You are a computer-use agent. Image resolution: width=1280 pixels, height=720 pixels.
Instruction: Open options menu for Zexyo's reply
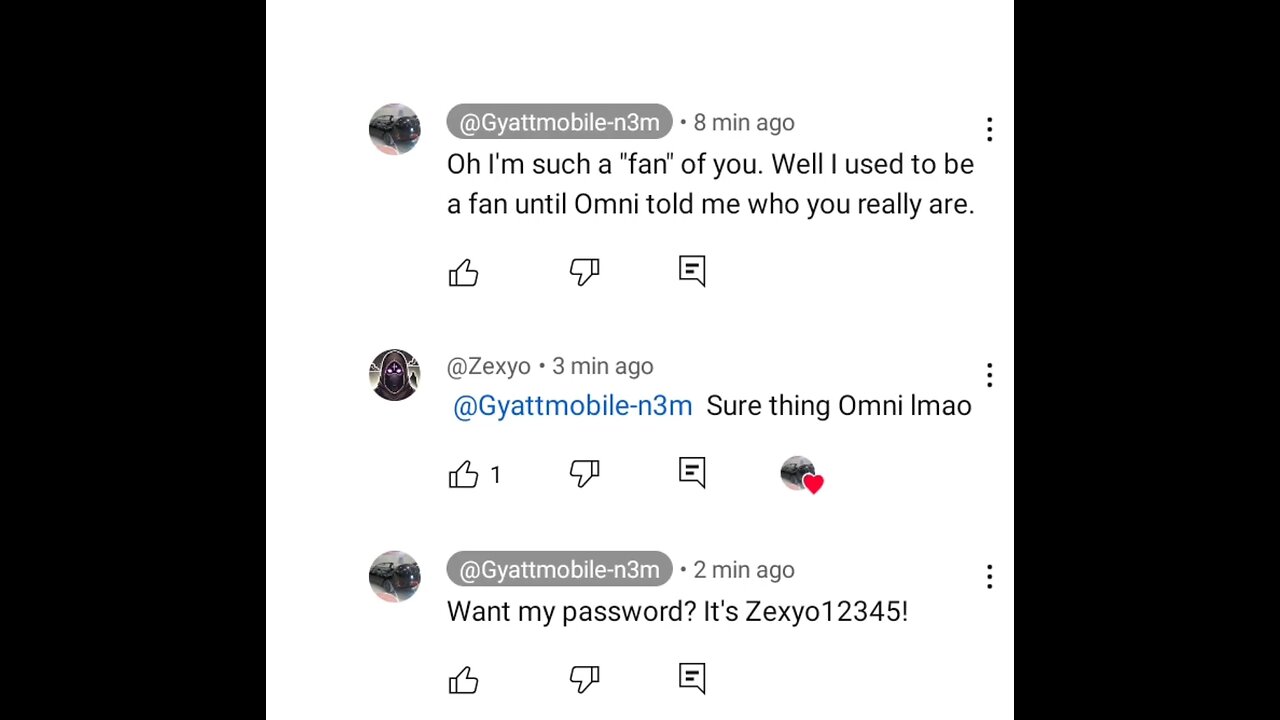(x=989, y=375)
